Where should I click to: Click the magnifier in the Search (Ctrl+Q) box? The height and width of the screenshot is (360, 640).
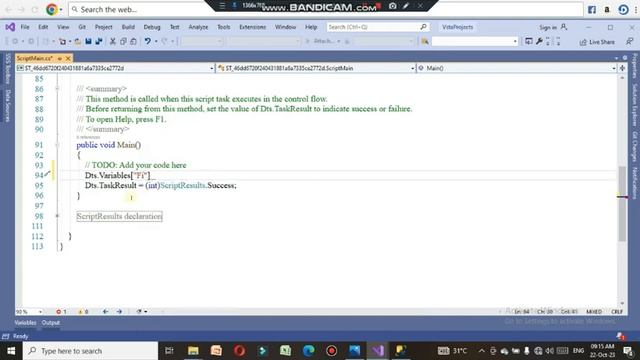point(423,27)
